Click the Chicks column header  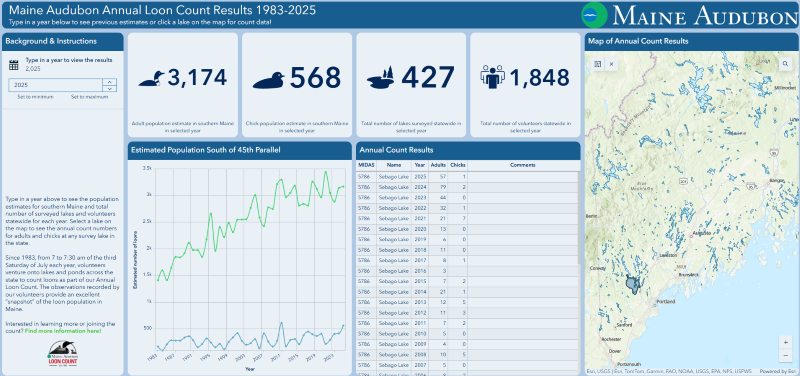point(458,165)
